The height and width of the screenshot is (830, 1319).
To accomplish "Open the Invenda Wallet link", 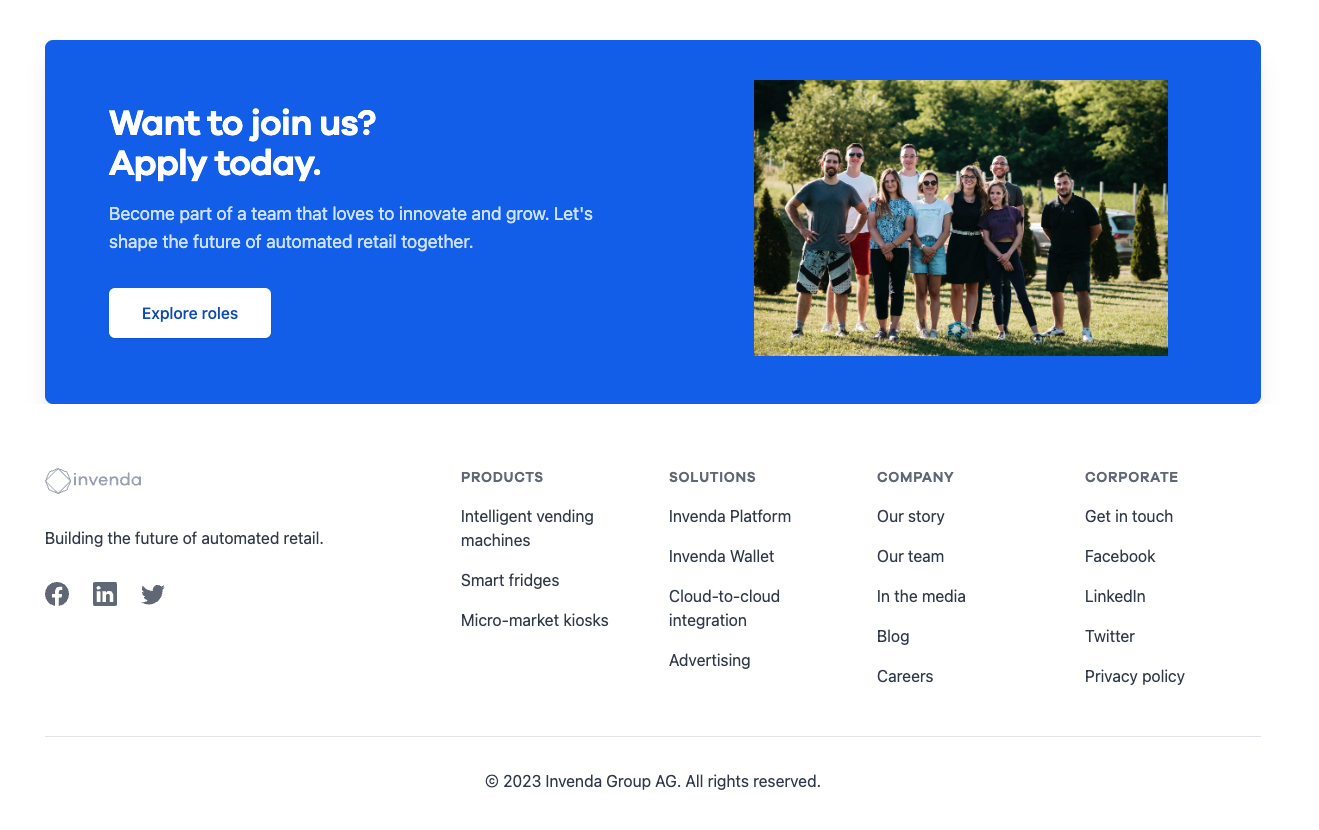I will tap(722, 556).
